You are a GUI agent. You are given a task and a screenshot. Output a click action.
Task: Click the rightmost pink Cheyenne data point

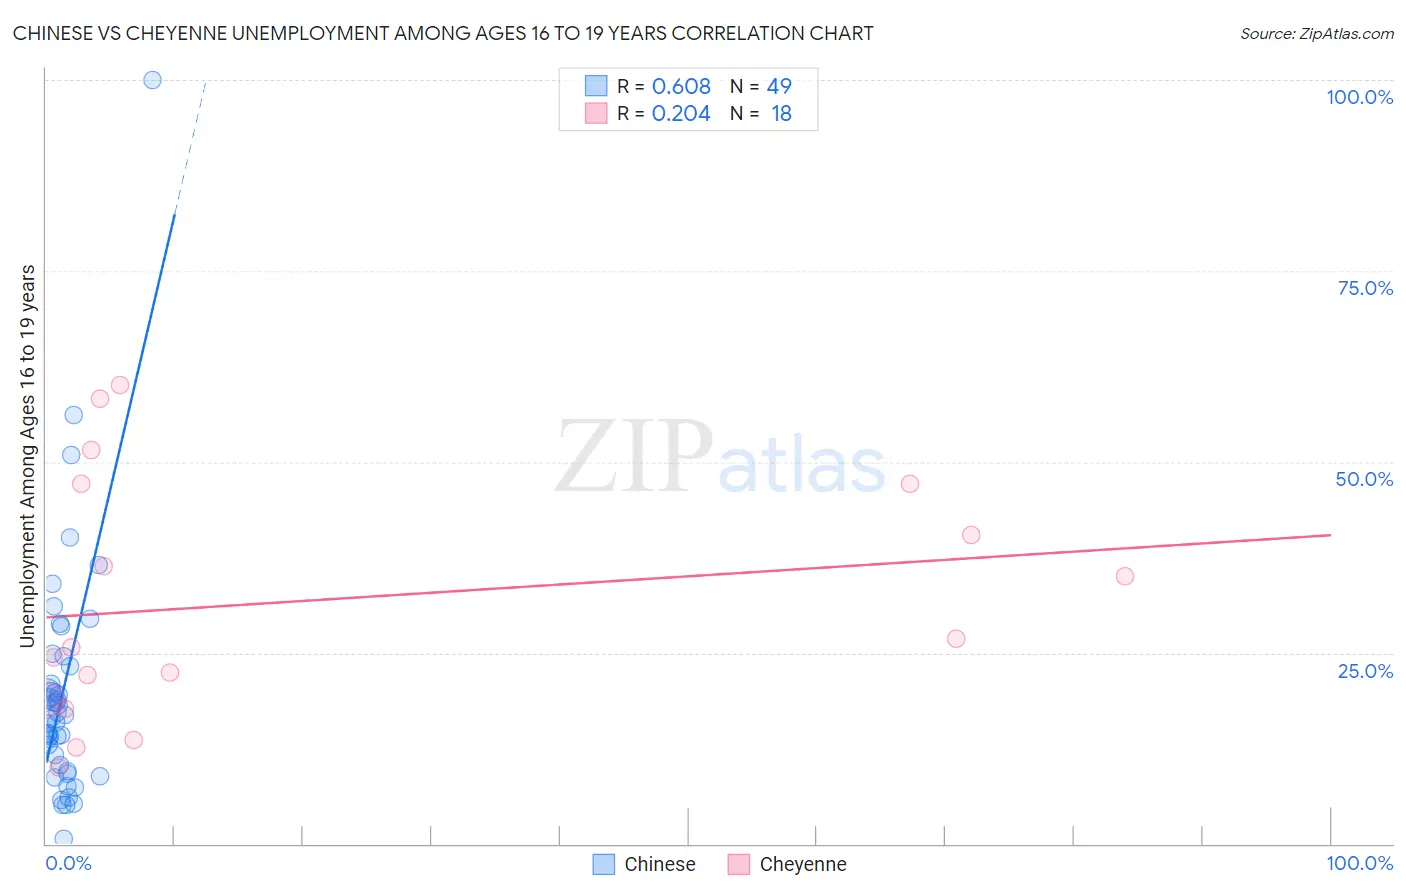pos(1125,576)
